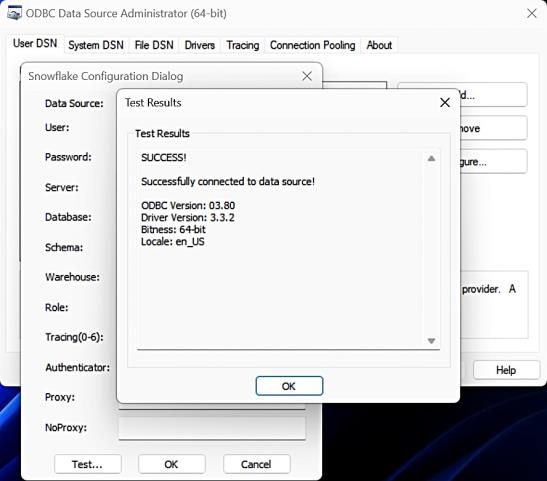This screenshot has width=547, height=481.
Task: Click the Warehouse: label
Action: pos(73,277)
